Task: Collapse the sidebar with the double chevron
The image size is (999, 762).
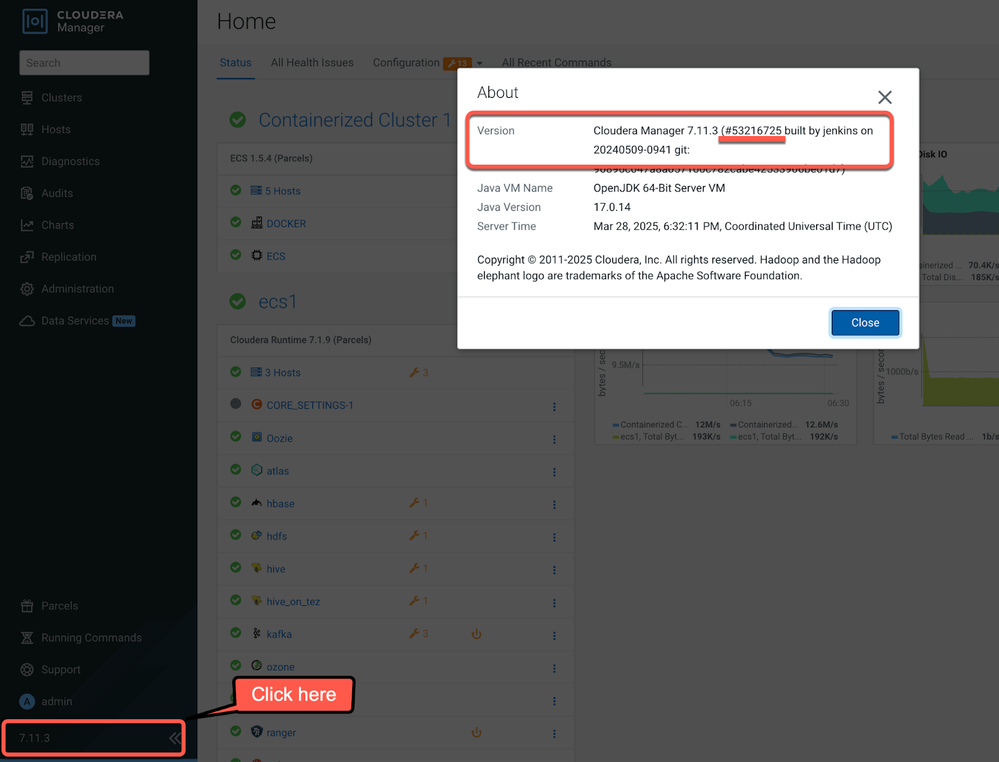Action: click(175, 738)
